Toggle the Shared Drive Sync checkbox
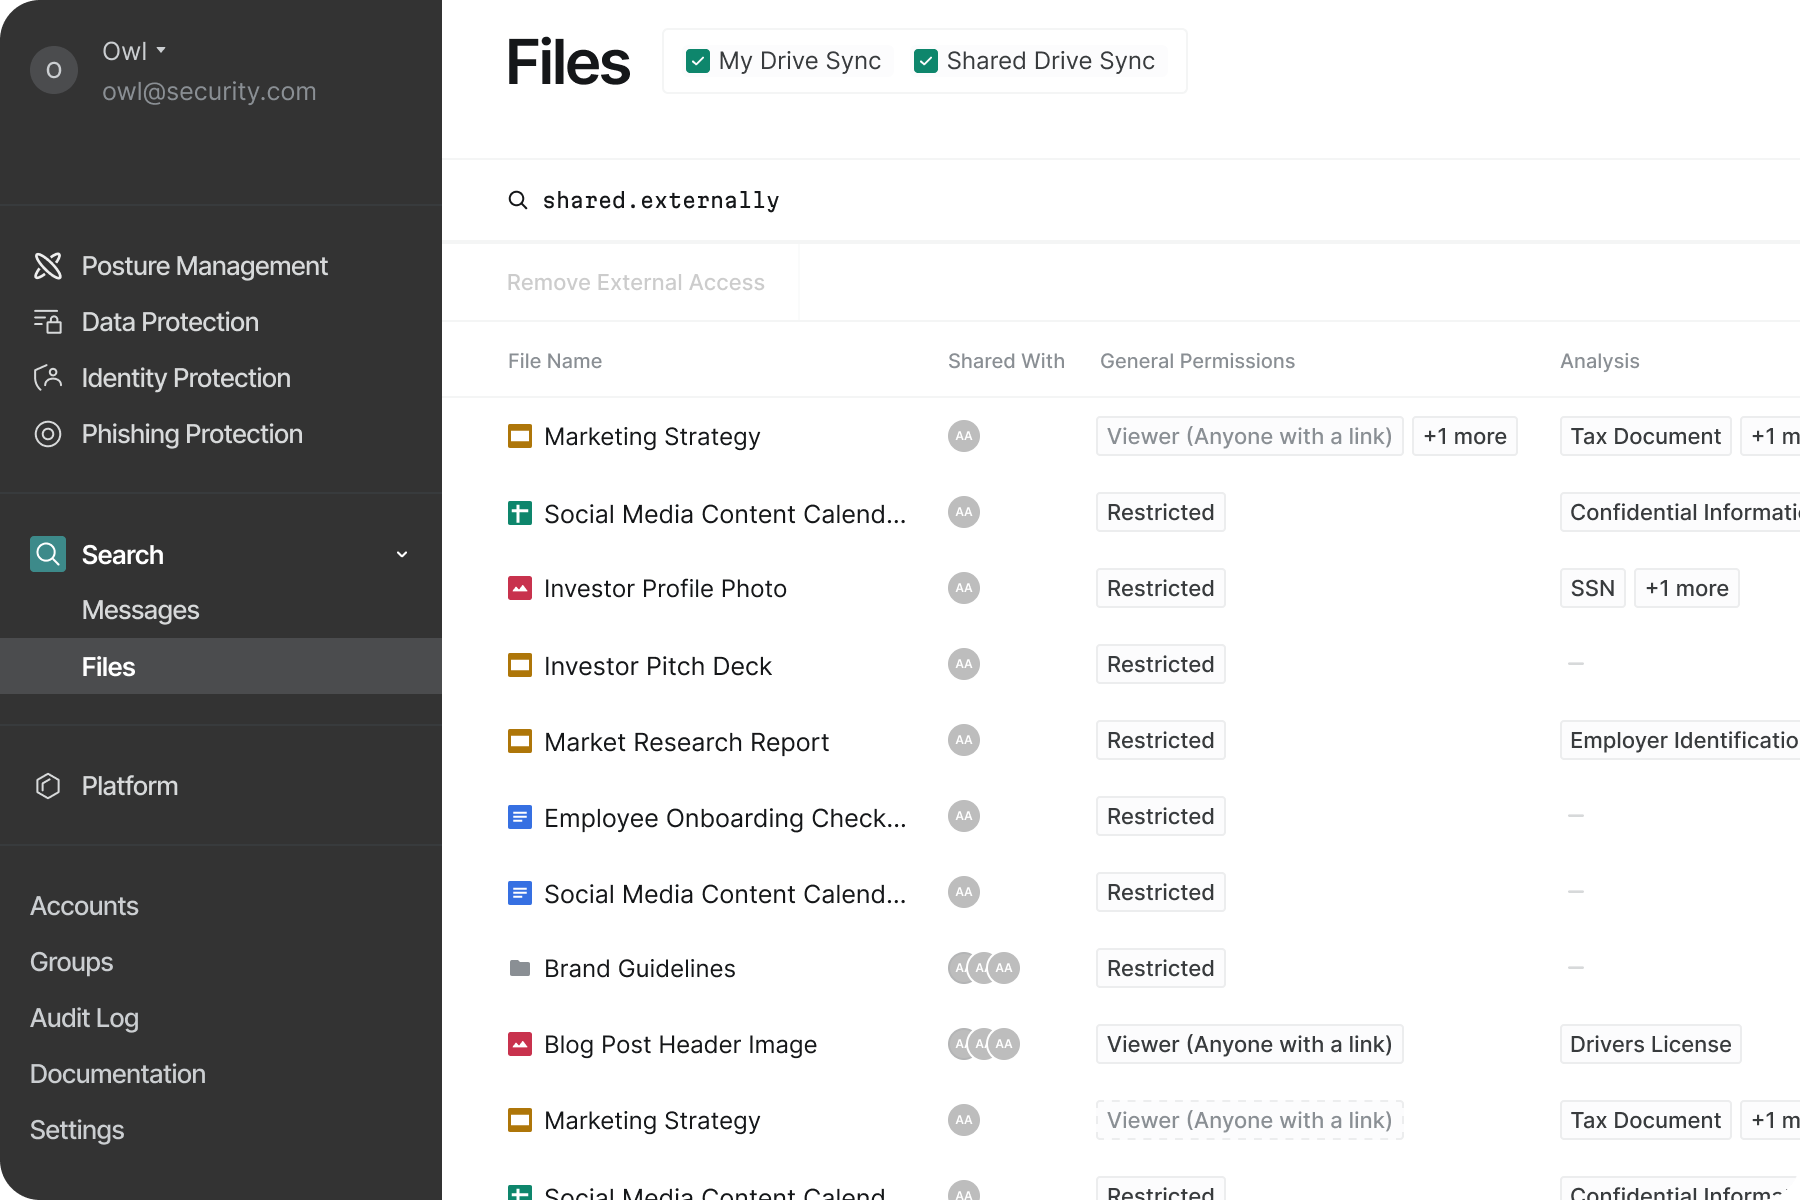Screen dimensions: 1800x1200 click(926, 61)
